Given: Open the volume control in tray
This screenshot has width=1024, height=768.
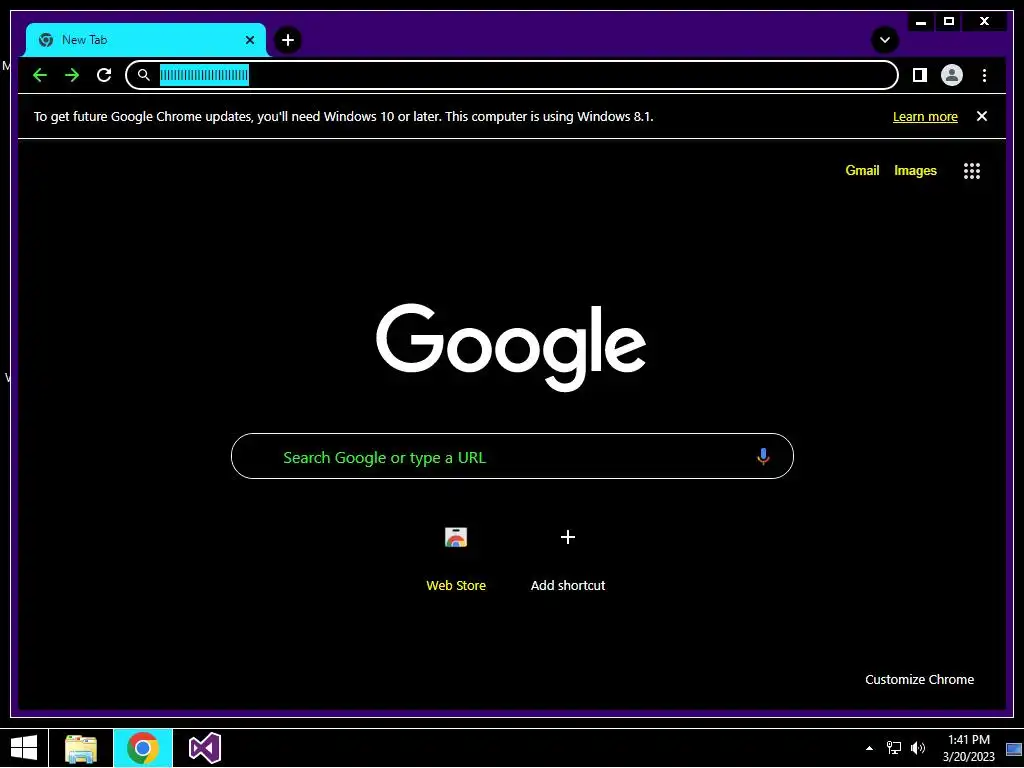Looking at the screenshot, I should pyautogui.click(x=918, y=748).
